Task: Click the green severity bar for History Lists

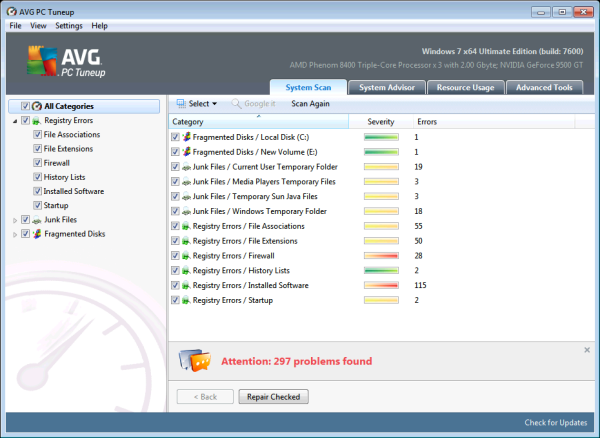Action: (381, 270)
